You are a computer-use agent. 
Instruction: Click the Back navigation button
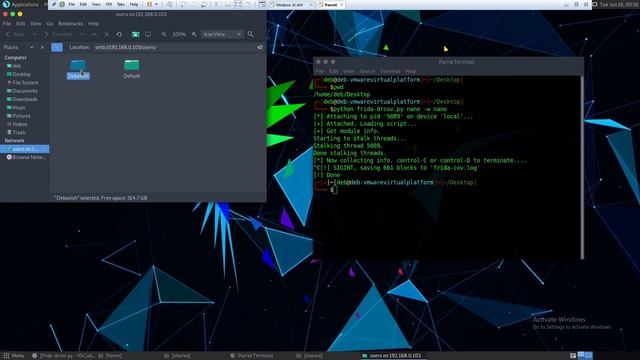pyautogui.click(x=16, y=34)
